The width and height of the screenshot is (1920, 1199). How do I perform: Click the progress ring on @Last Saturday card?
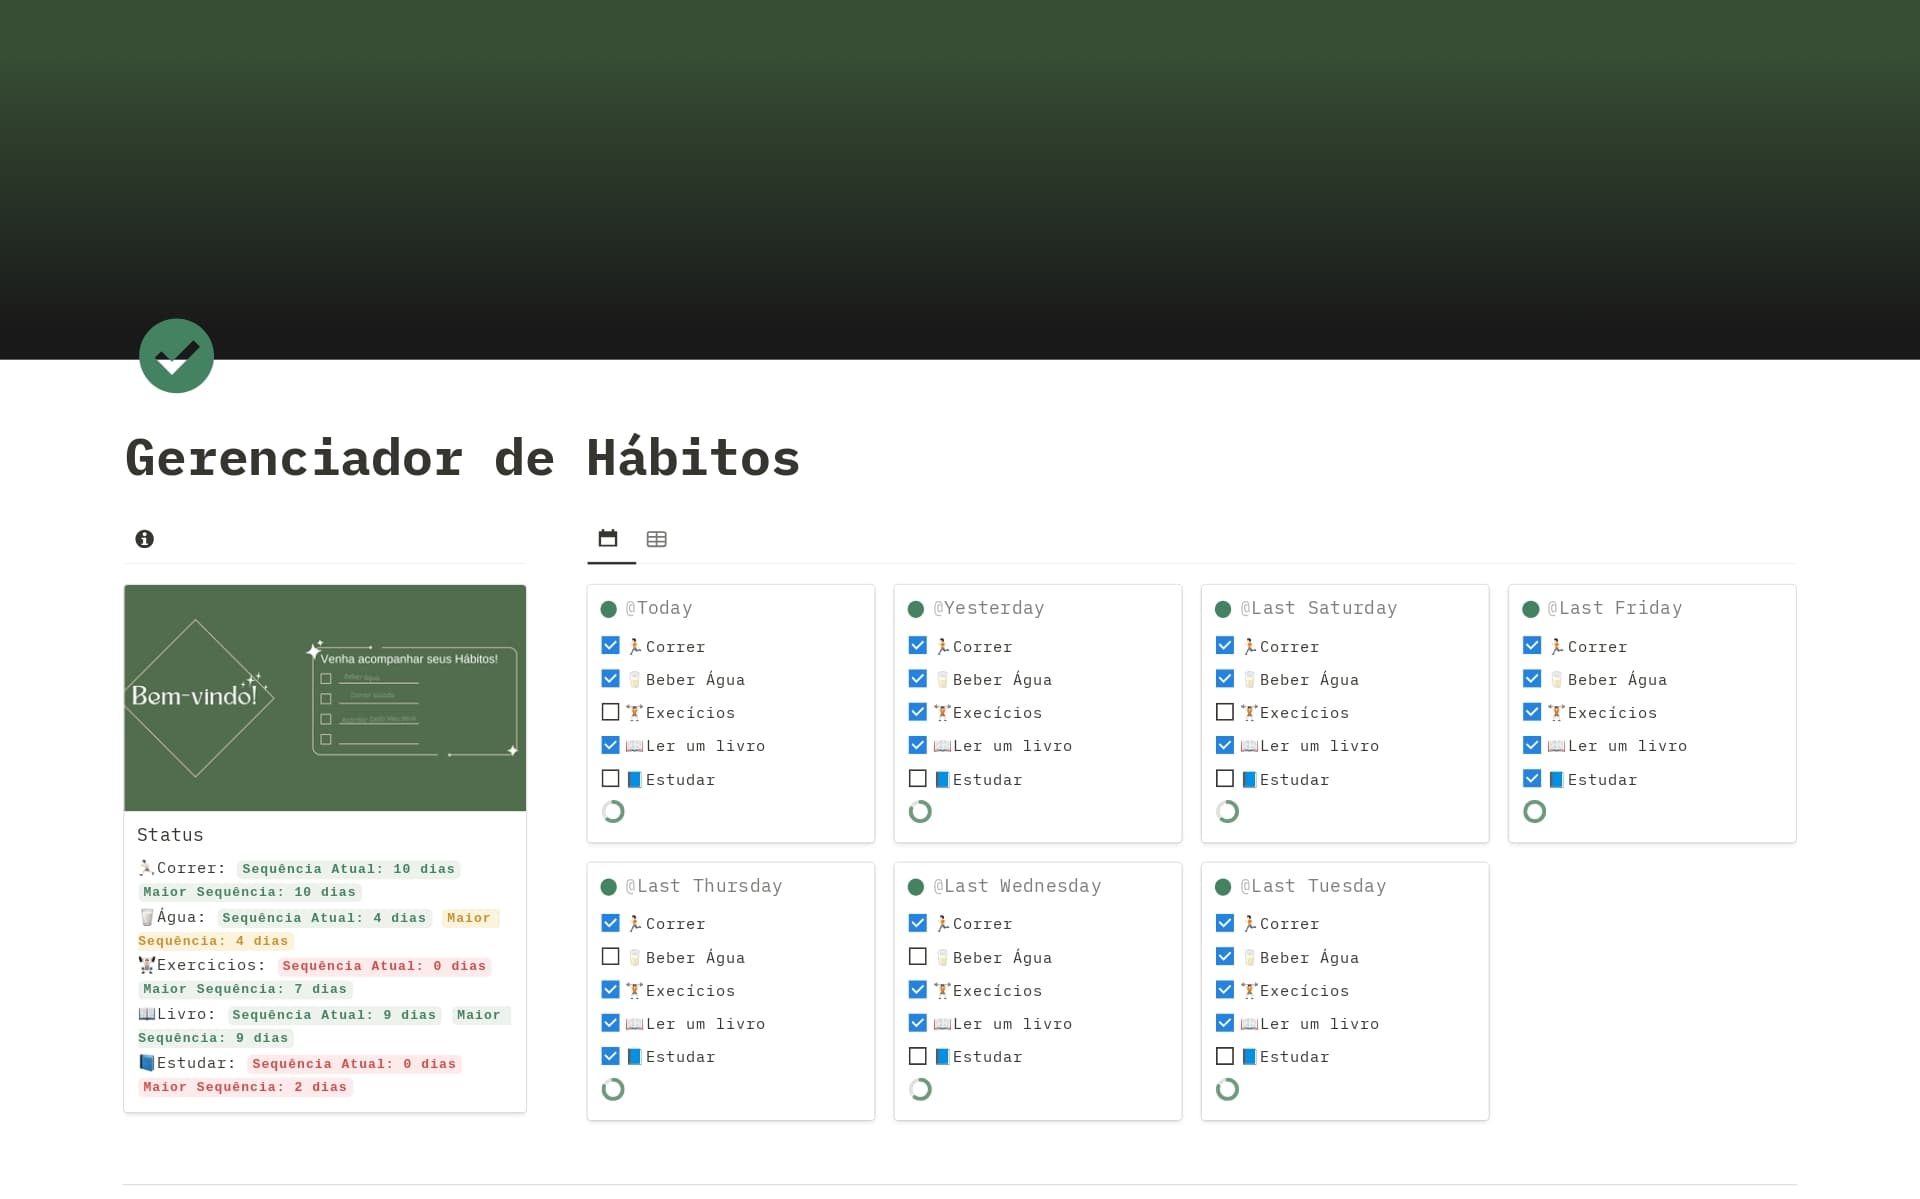coord(1227,812)
